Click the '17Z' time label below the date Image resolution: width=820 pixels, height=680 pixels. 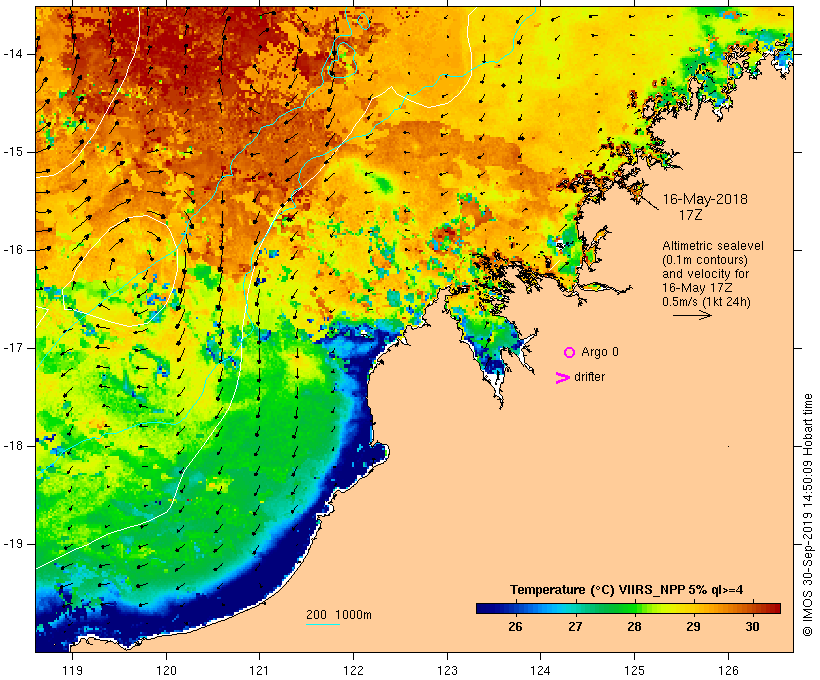tap(690, 215)
